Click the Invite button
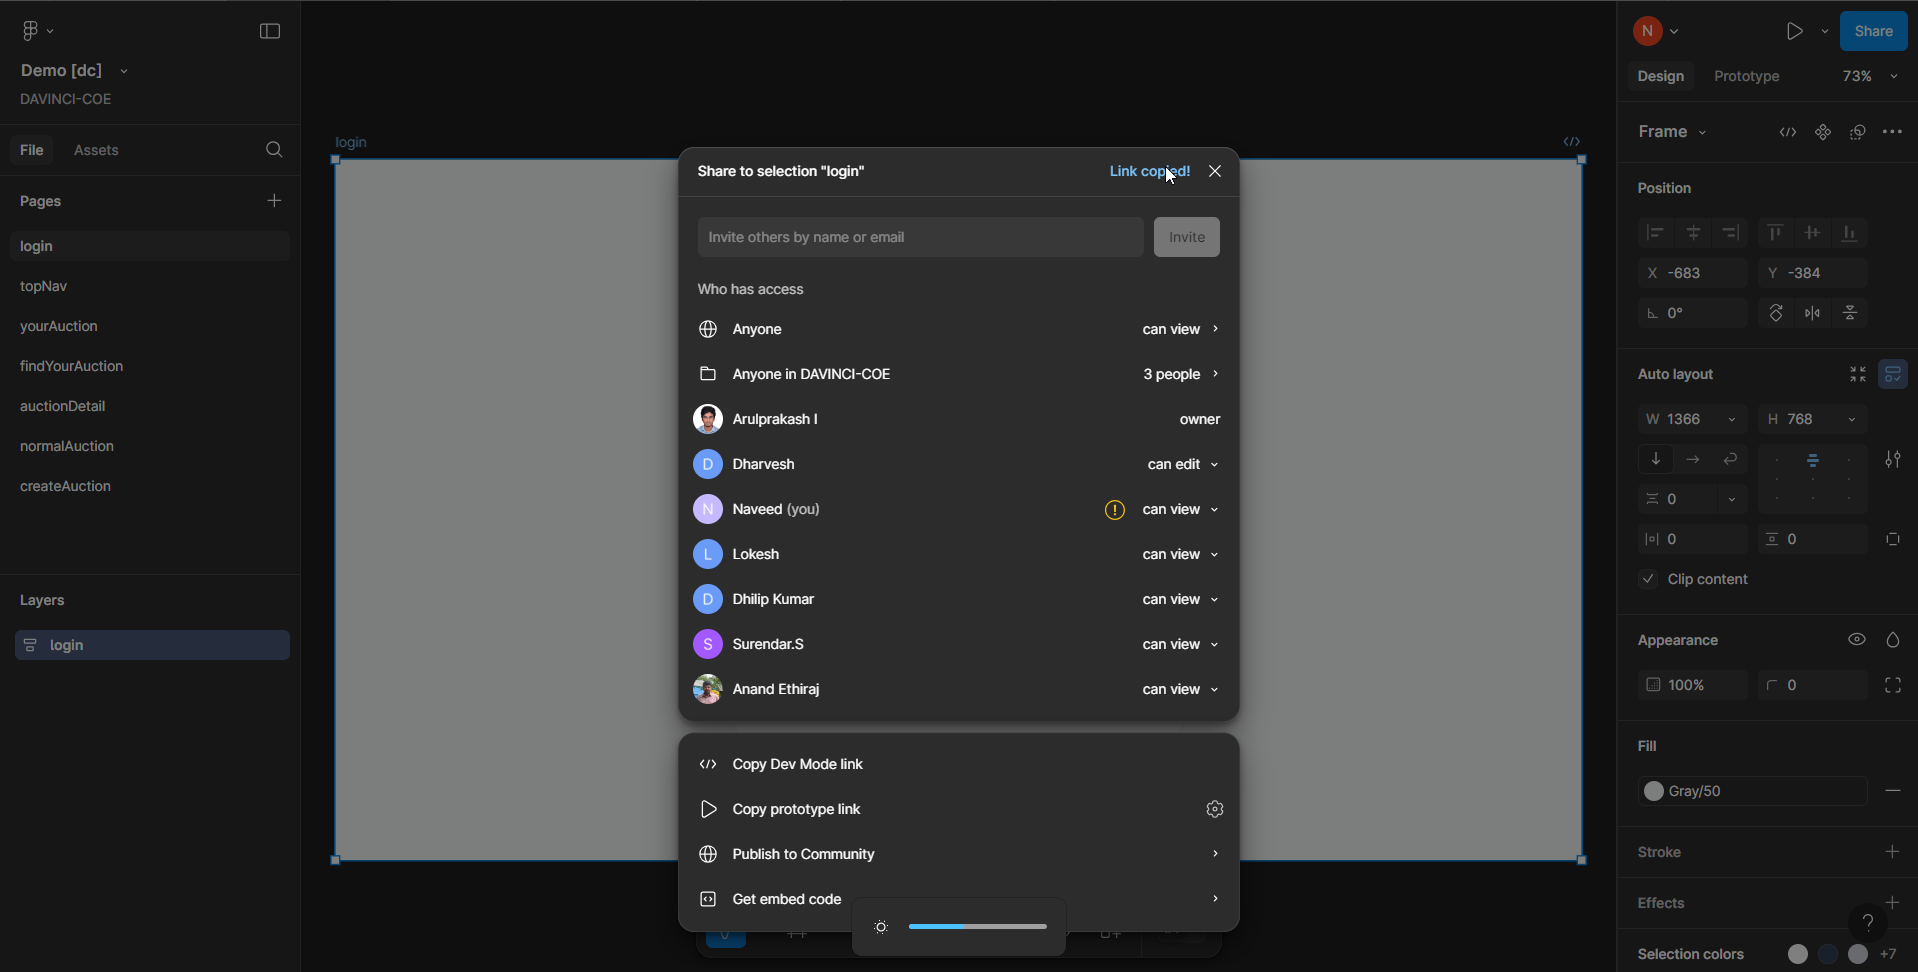The width and height of the screenshot is (1918, 972). click(x=1186, y=237)
